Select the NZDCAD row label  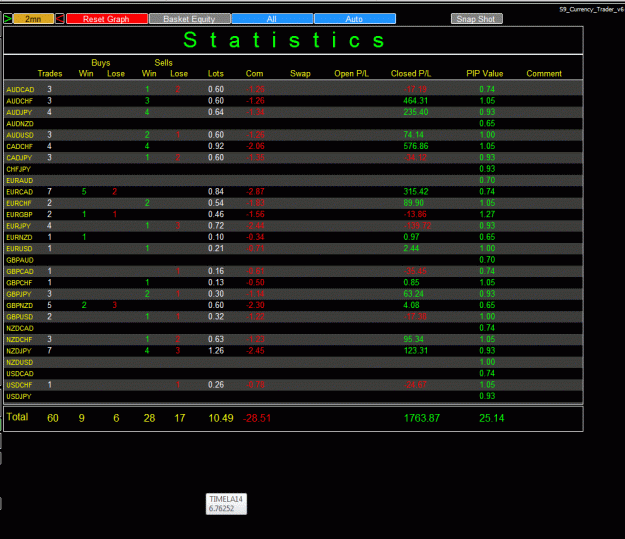(x=20, y=328)
